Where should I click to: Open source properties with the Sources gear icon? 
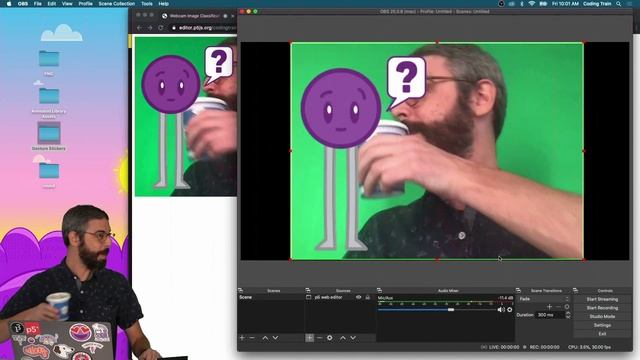click(330, 338)
